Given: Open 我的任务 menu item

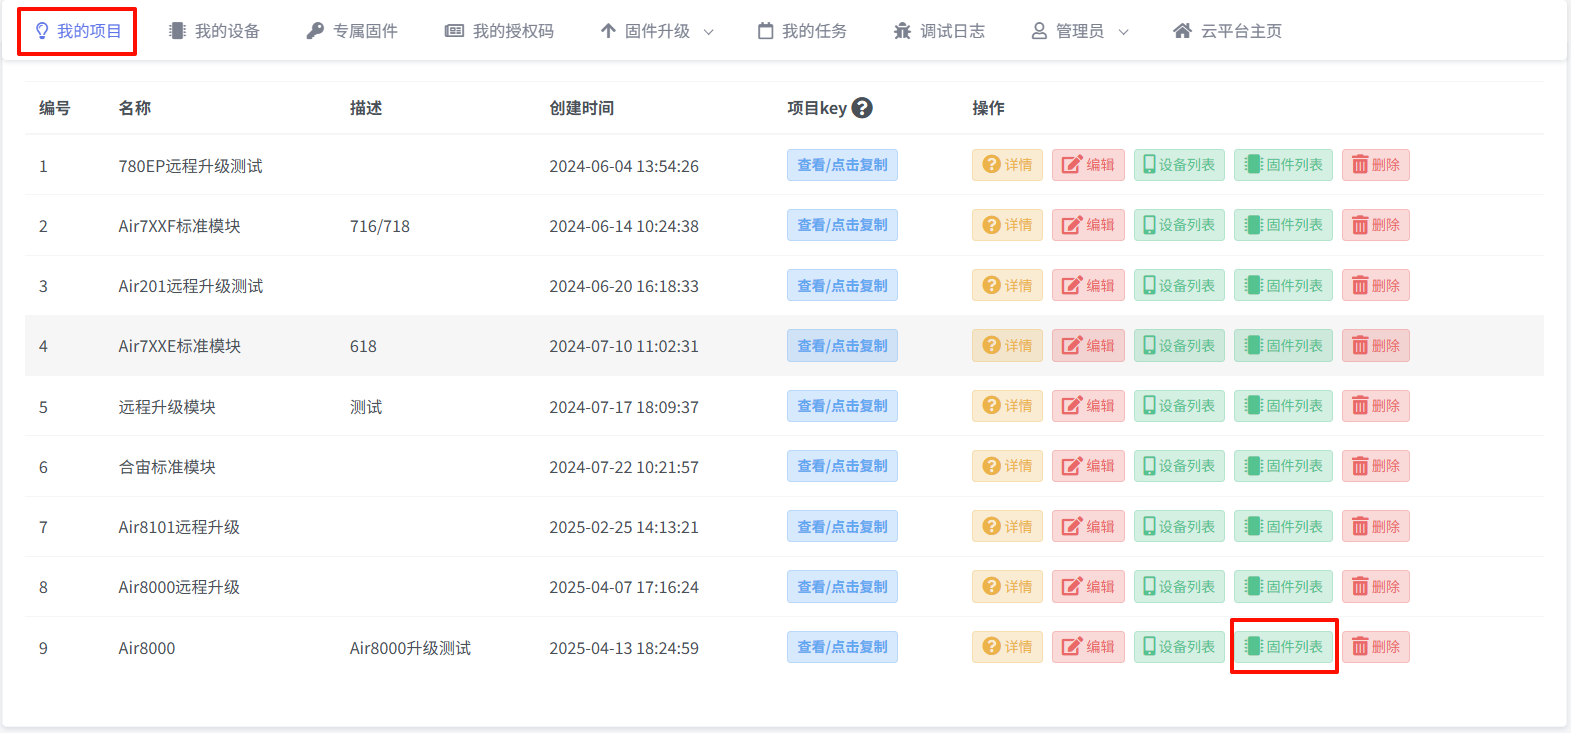Looking at the screenshot, I should 802,31.
